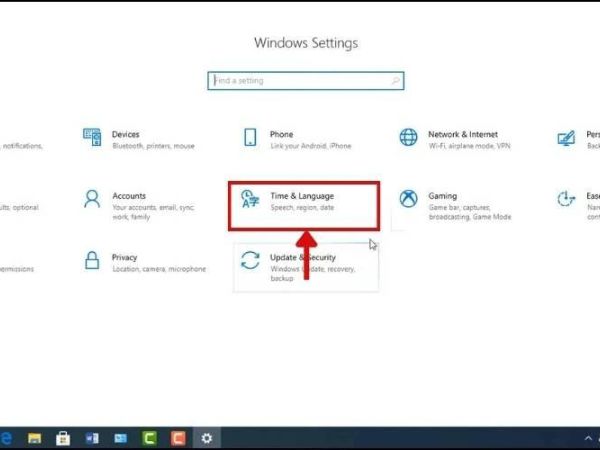Focus the Find a setting search box

(x=306, y=81)
